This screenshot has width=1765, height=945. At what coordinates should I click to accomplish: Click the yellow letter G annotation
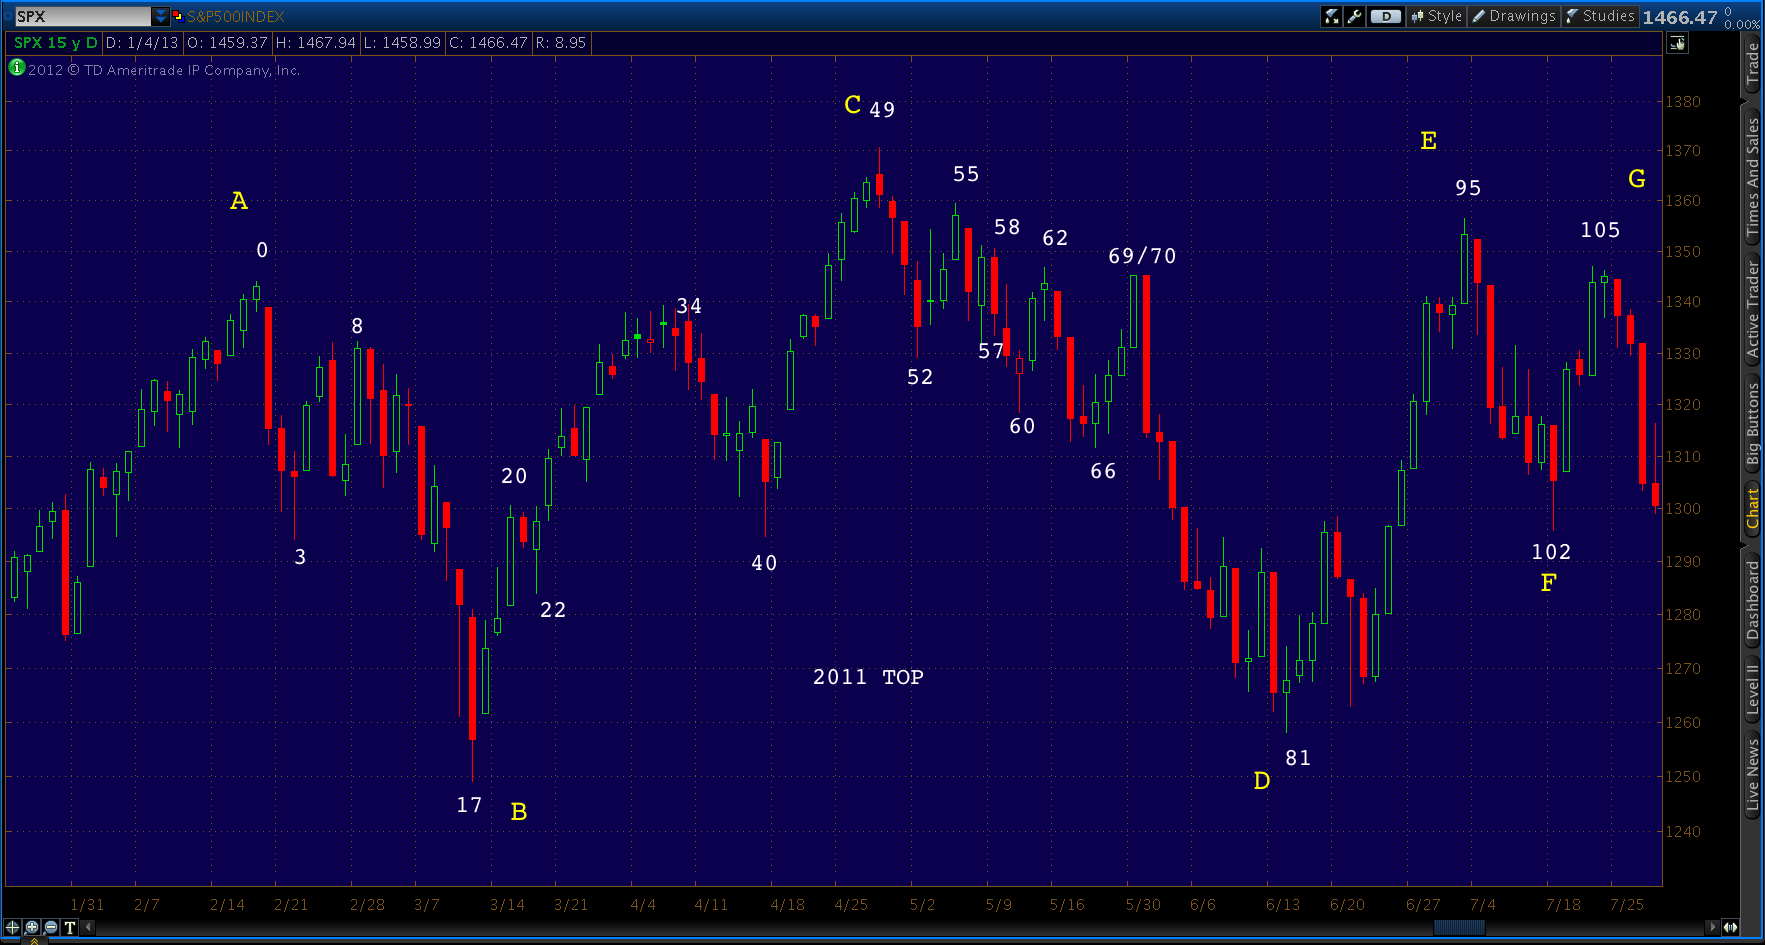point(1637,179)
